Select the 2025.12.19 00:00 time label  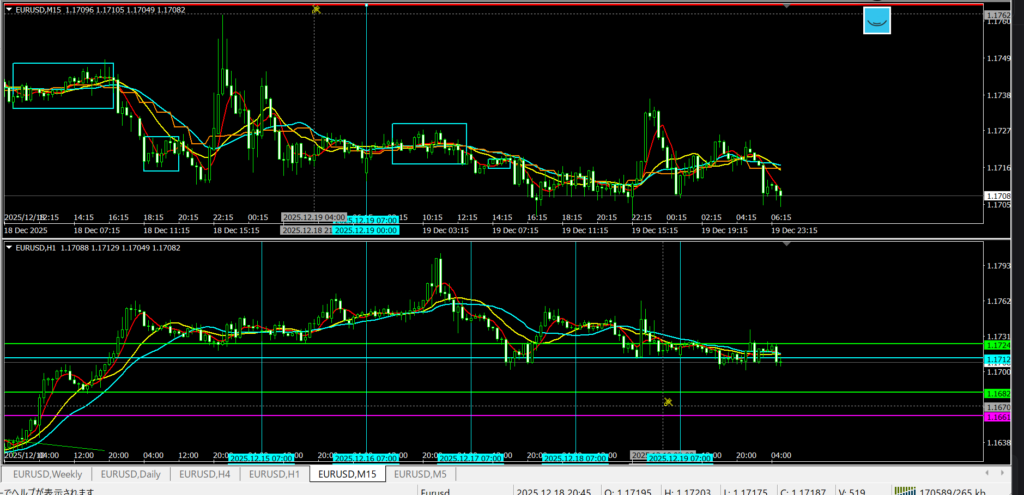tap(365, 230)
